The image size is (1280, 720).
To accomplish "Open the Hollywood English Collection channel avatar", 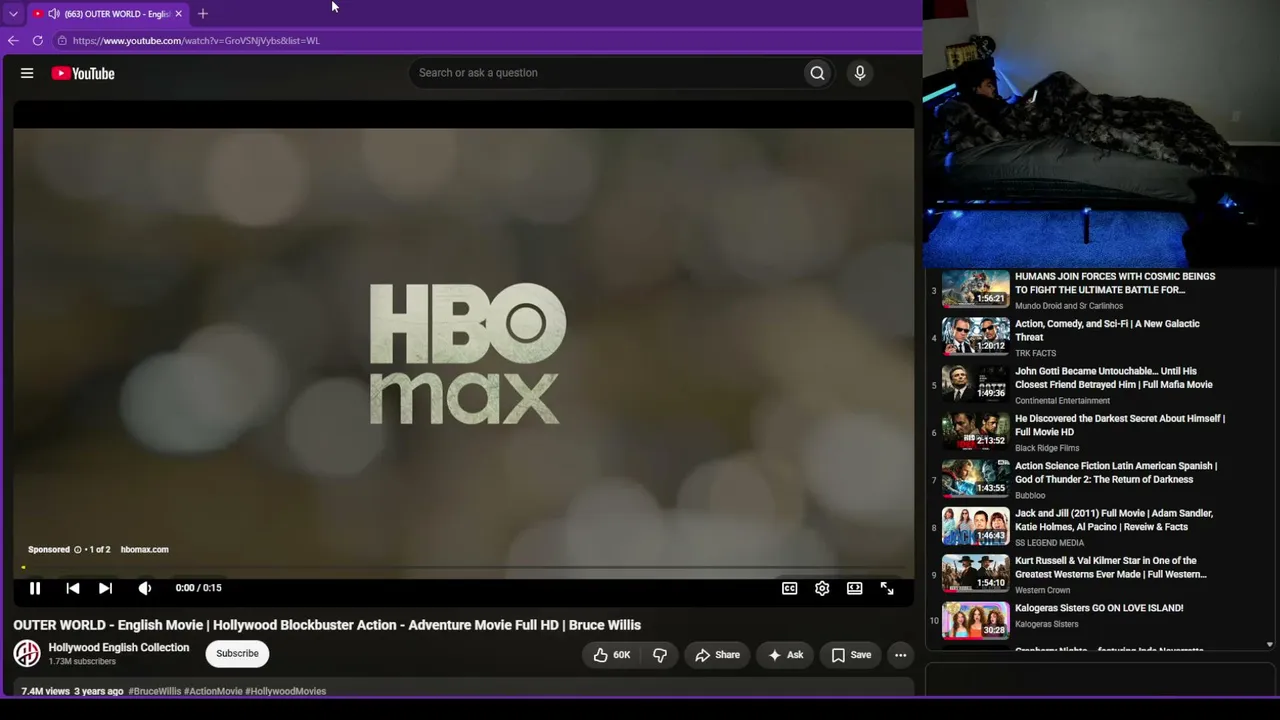I will coord(27,654).
